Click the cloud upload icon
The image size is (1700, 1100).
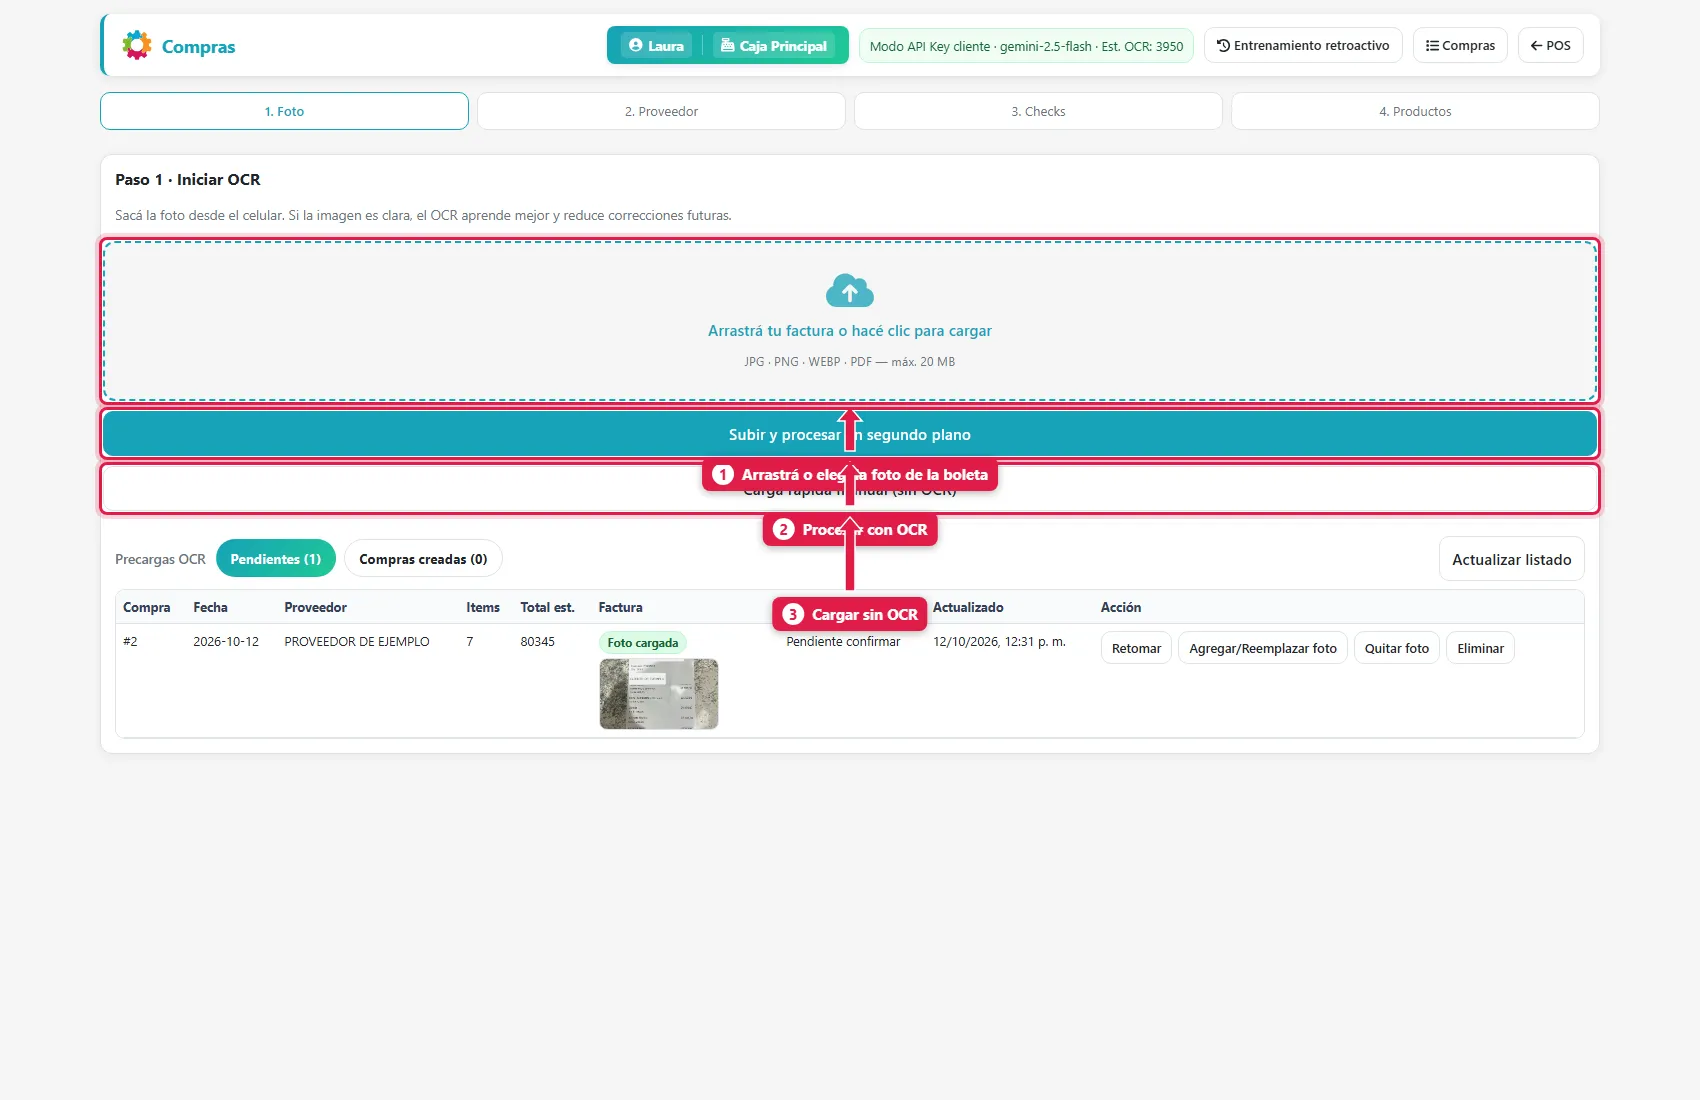850,291
